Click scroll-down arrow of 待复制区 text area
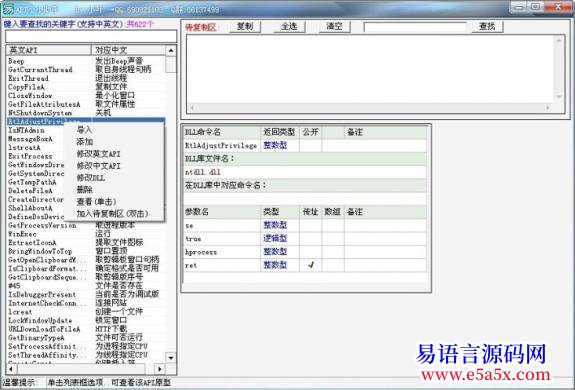The width and height of the screenshot is (575, 390). point(559,97)
